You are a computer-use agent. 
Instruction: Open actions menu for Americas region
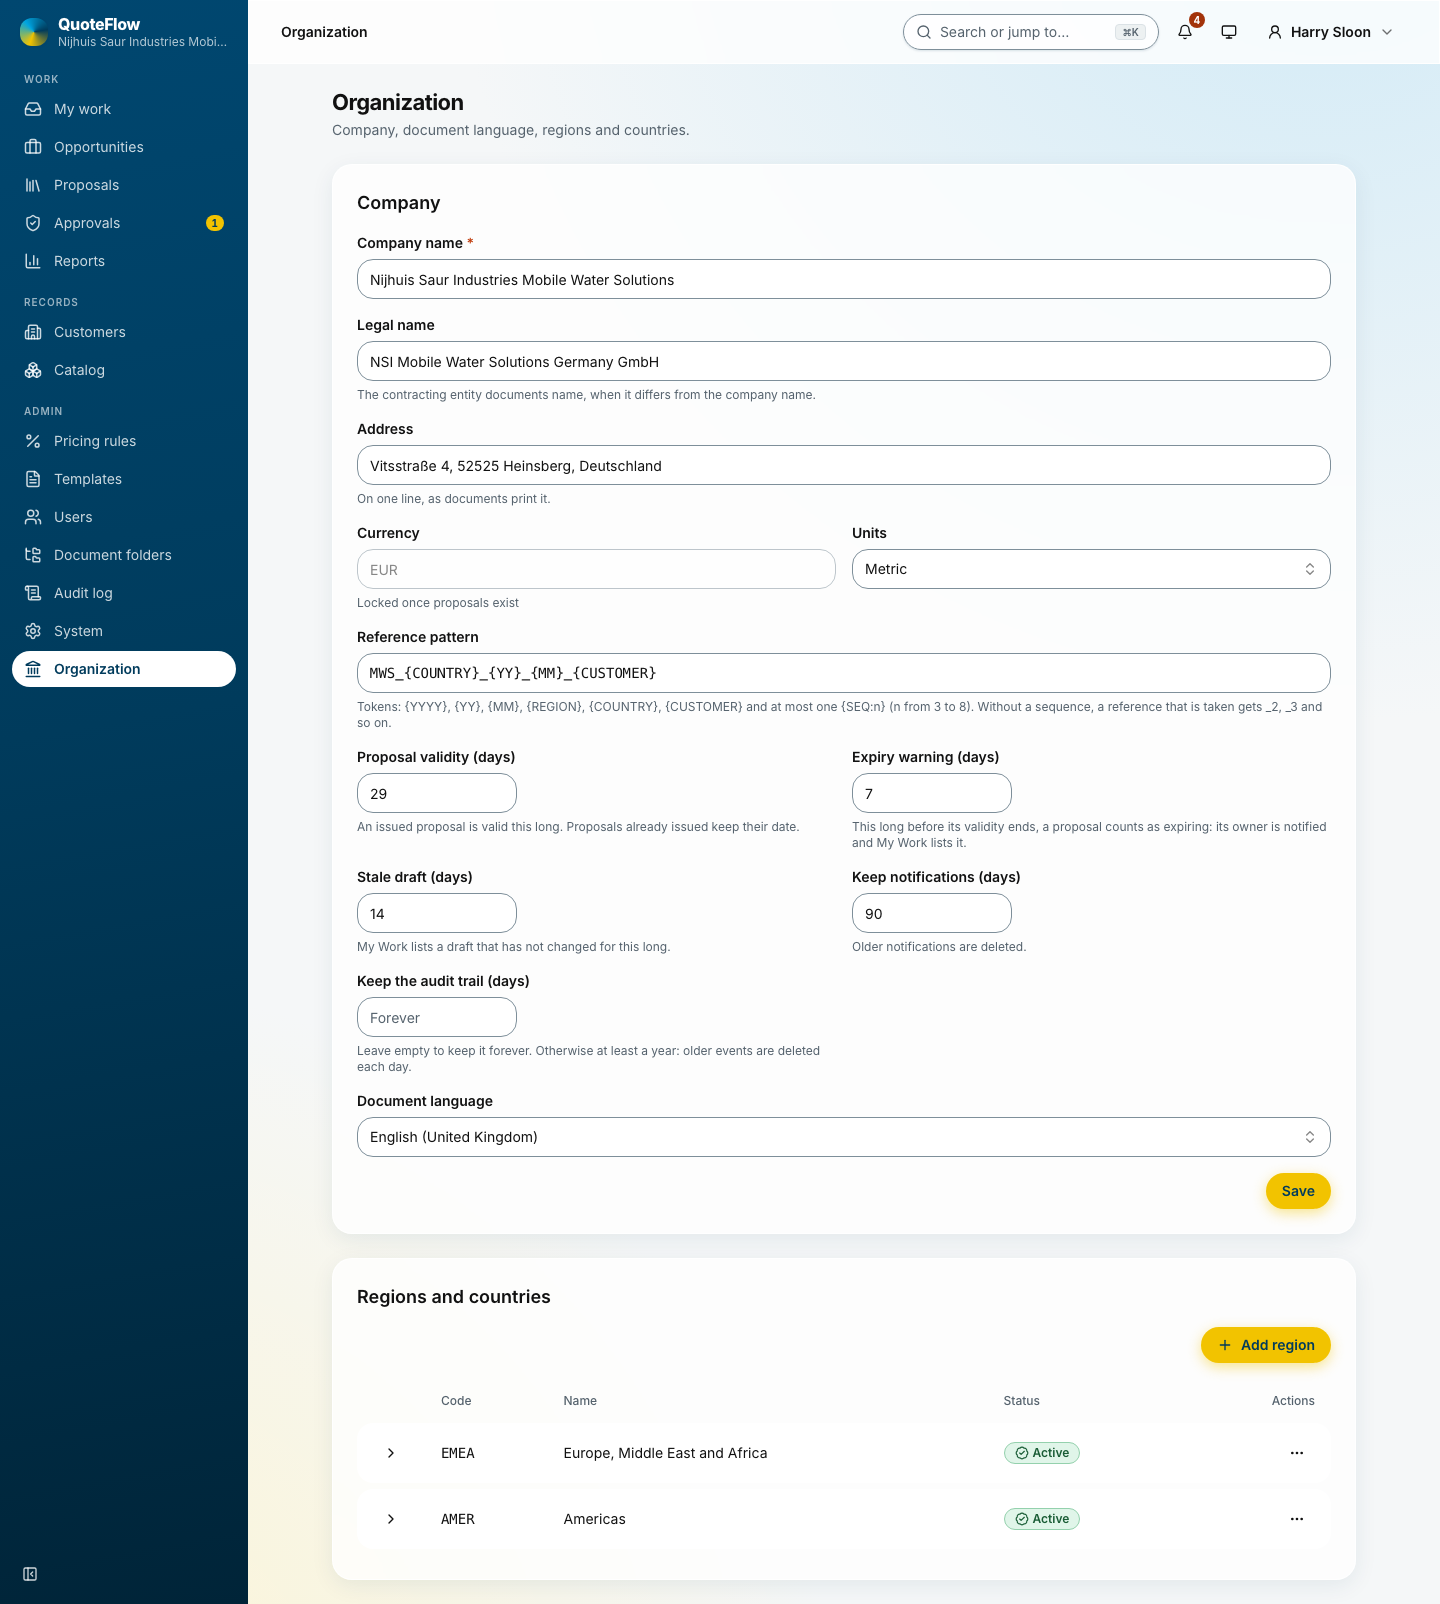click(1297, 1519)
